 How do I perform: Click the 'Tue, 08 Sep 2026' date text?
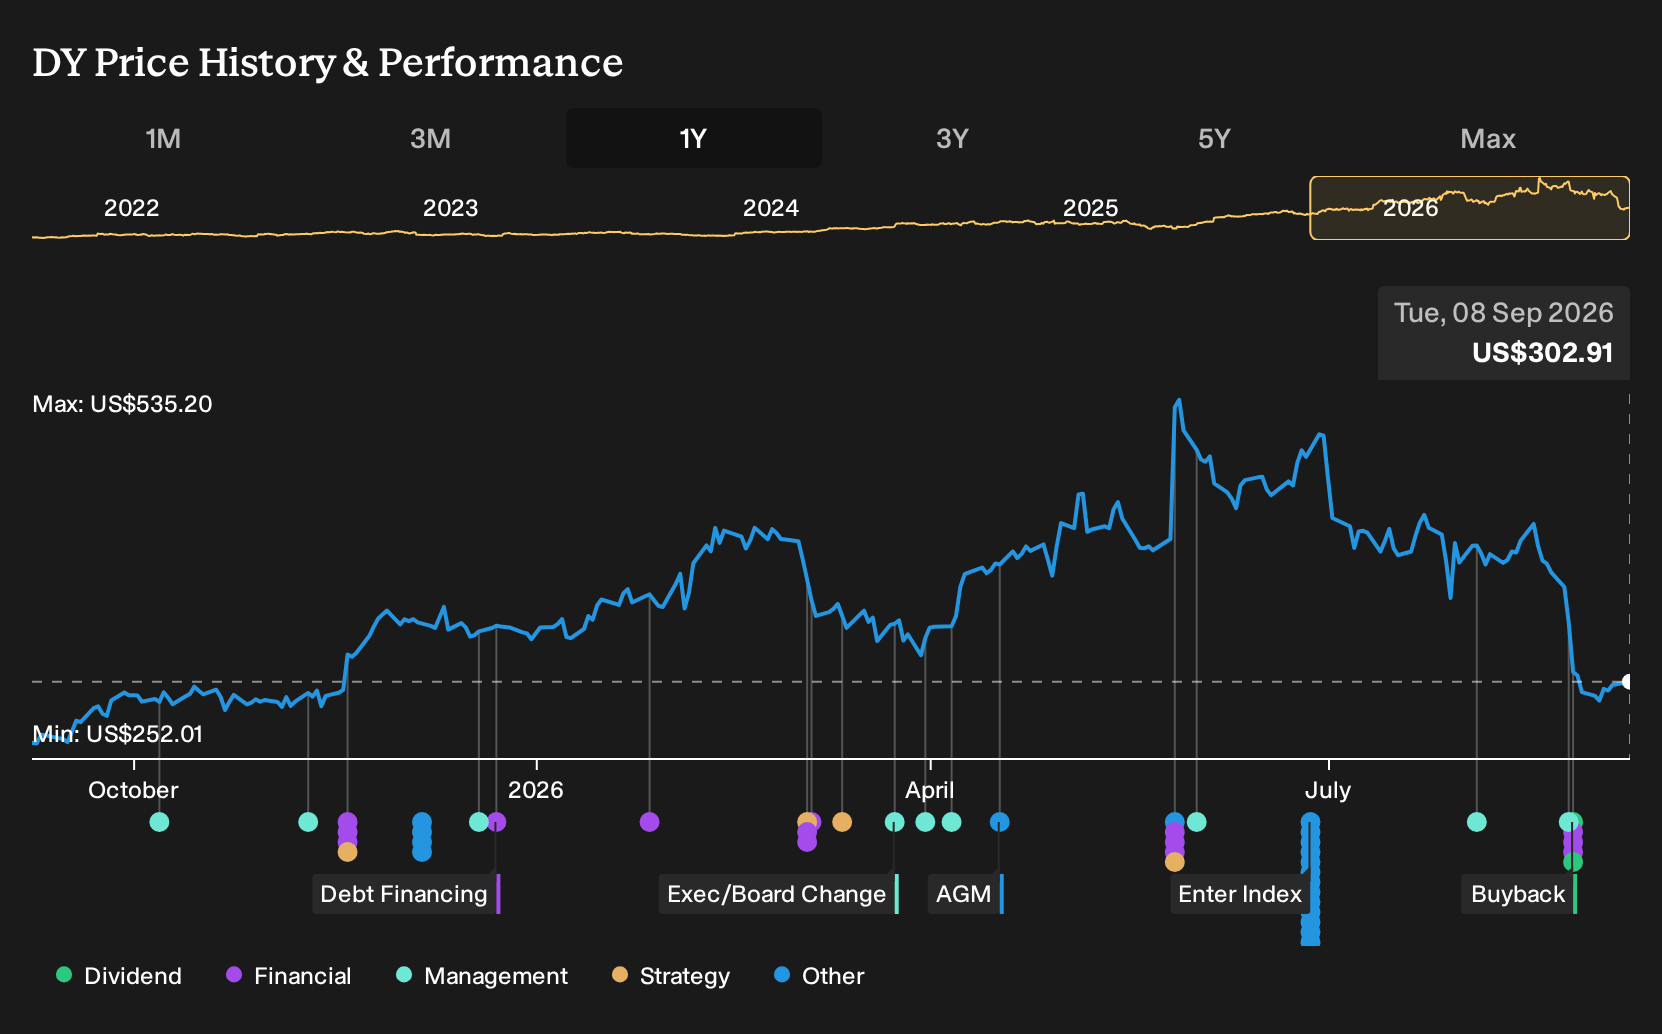1504,313
